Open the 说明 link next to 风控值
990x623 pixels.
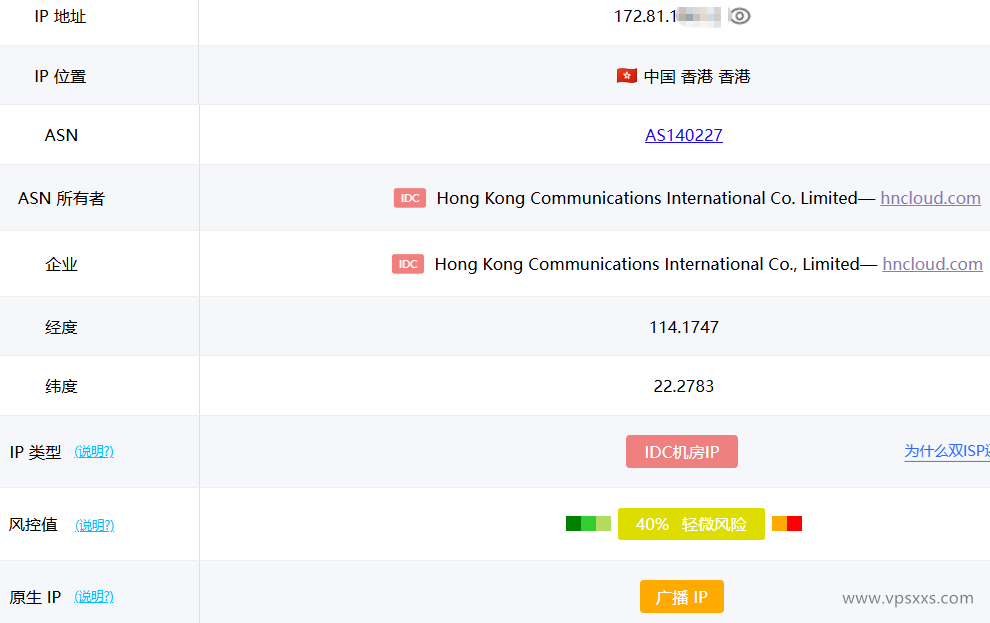94,525
